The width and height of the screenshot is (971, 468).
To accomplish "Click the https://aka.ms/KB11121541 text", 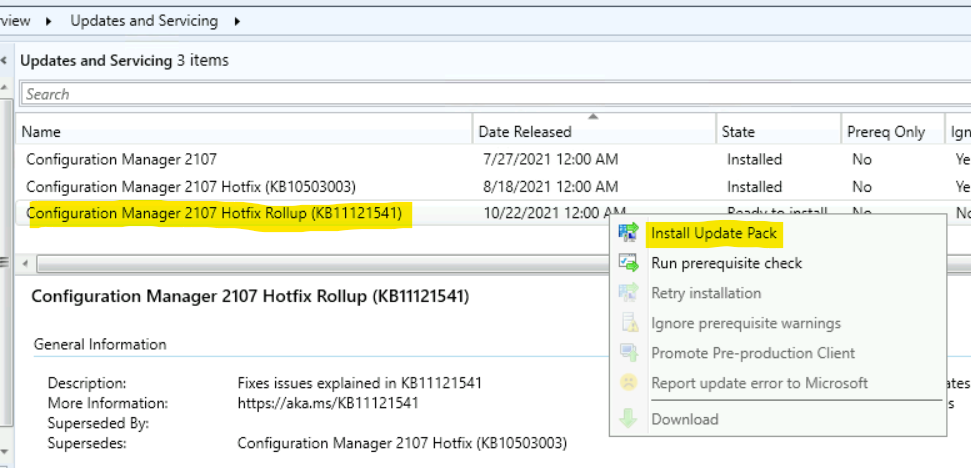I will pyautogui.click(x=328, y=403).
